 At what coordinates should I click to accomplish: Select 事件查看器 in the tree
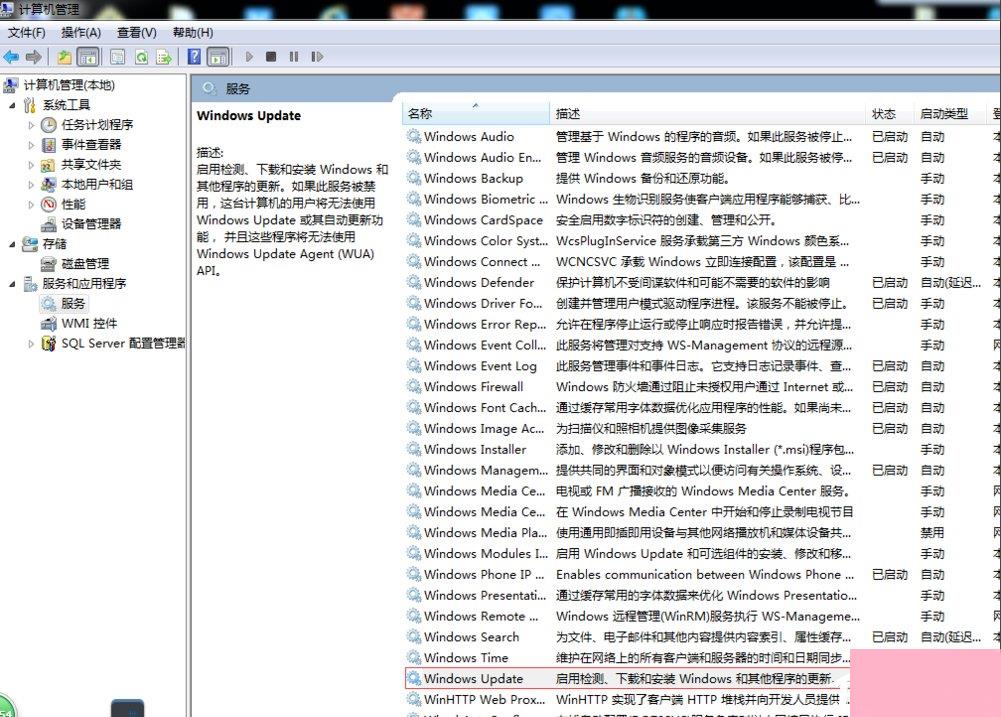(91, 144)
